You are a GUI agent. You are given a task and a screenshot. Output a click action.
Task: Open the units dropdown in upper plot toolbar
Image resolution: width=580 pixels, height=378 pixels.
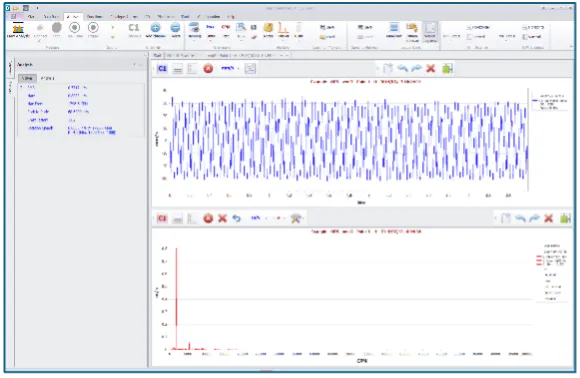(239, 68)
